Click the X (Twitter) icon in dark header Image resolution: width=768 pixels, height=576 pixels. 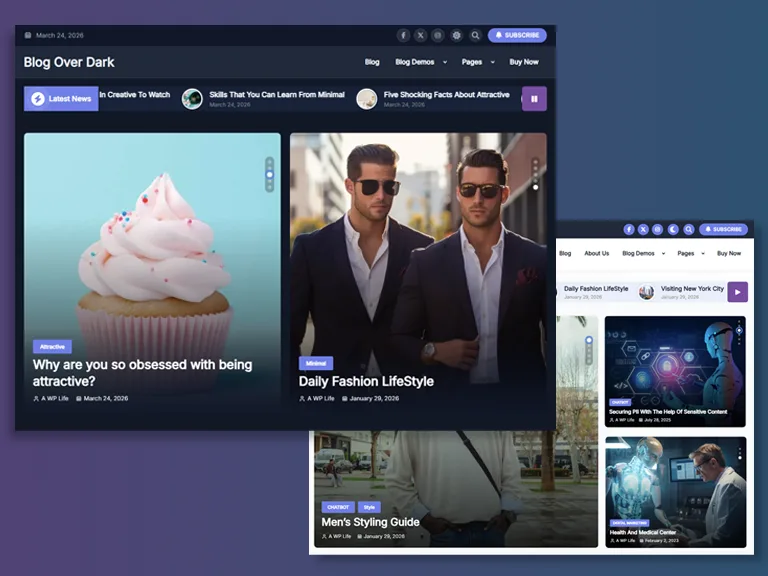(x=421, y=35)
